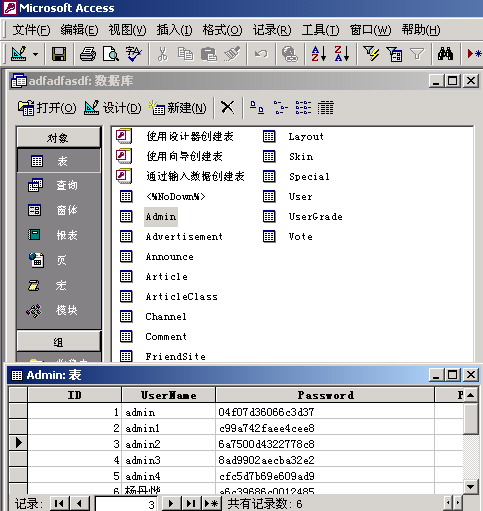Switch to List view

pos(303,107)
